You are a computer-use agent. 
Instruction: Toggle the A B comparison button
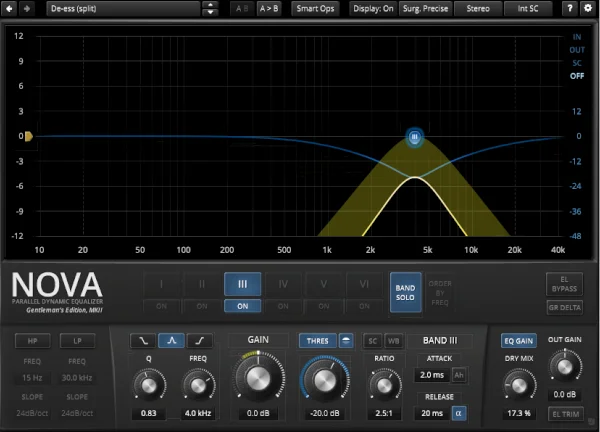(x=242, y=8)
